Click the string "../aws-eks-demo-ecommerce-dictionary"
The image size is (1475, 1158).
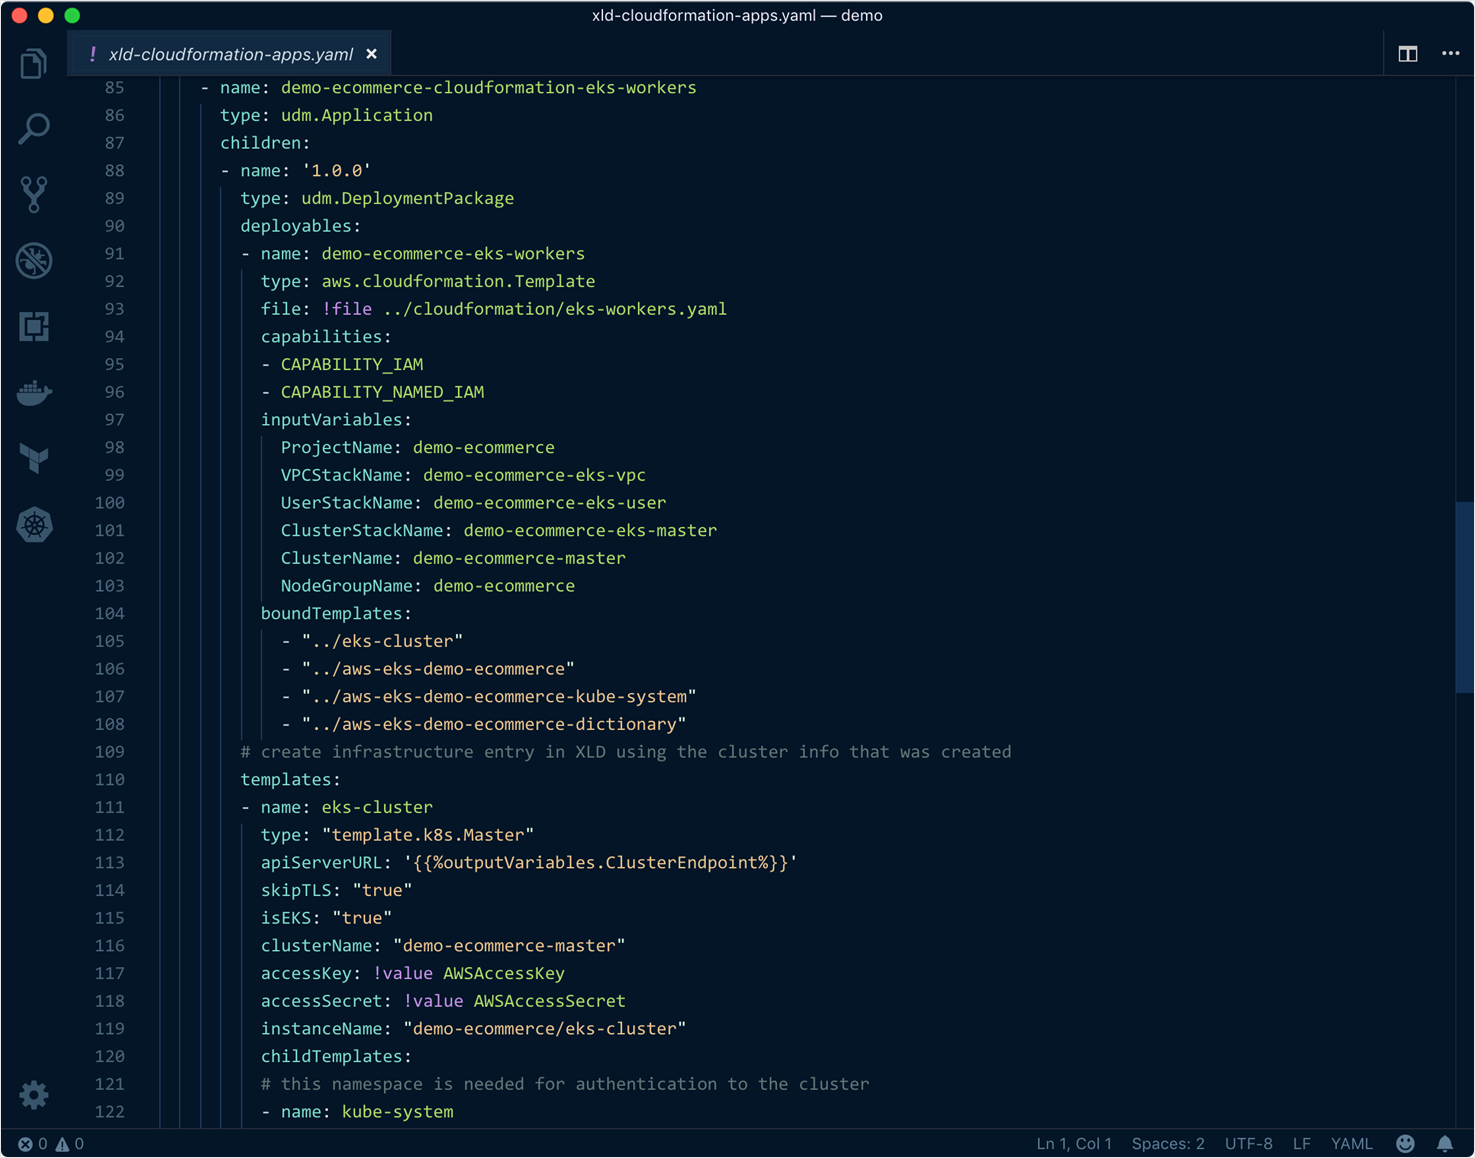pos(494,724)
